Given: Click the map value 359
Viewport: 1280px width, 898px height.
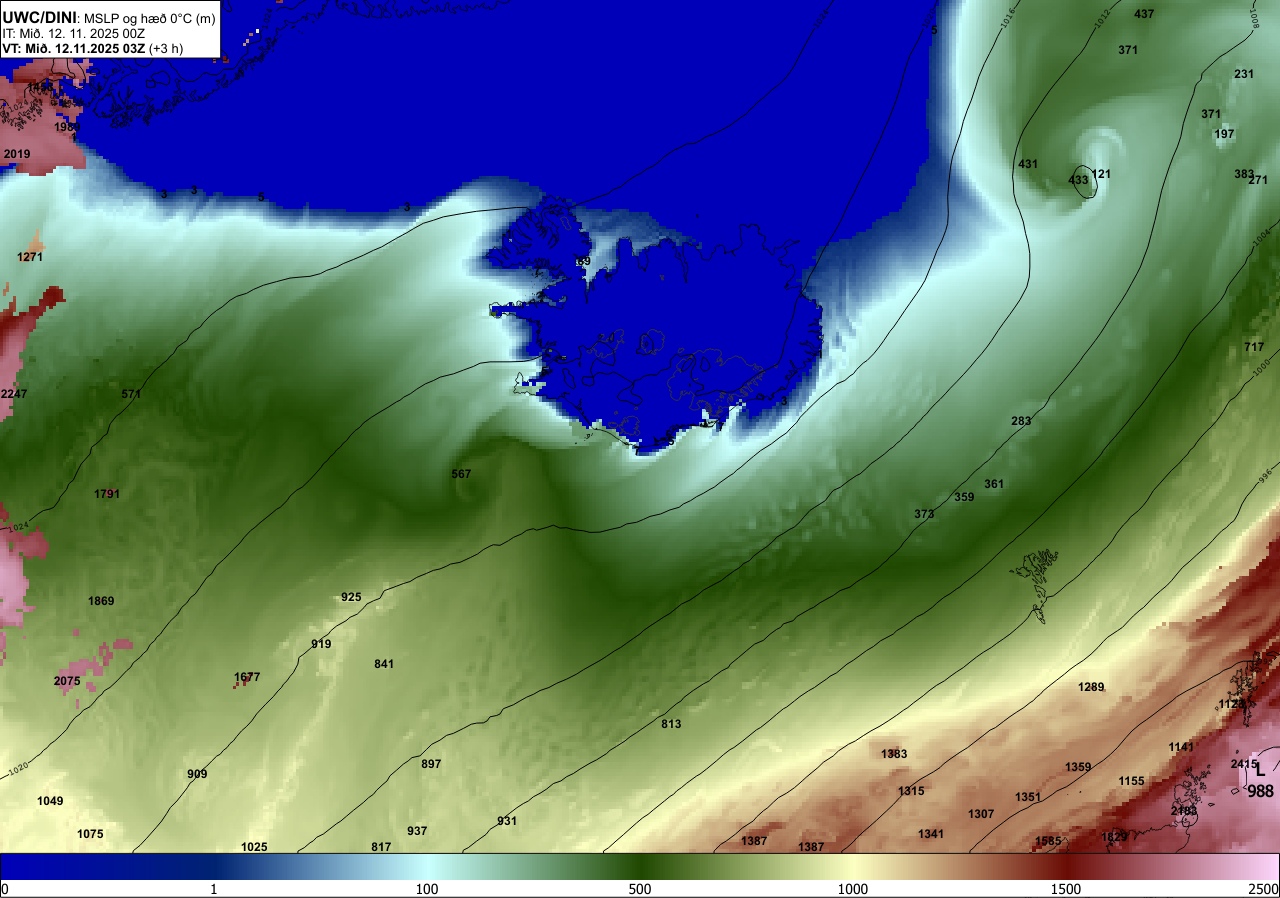Looking at the screenshot, I should 964,497.
